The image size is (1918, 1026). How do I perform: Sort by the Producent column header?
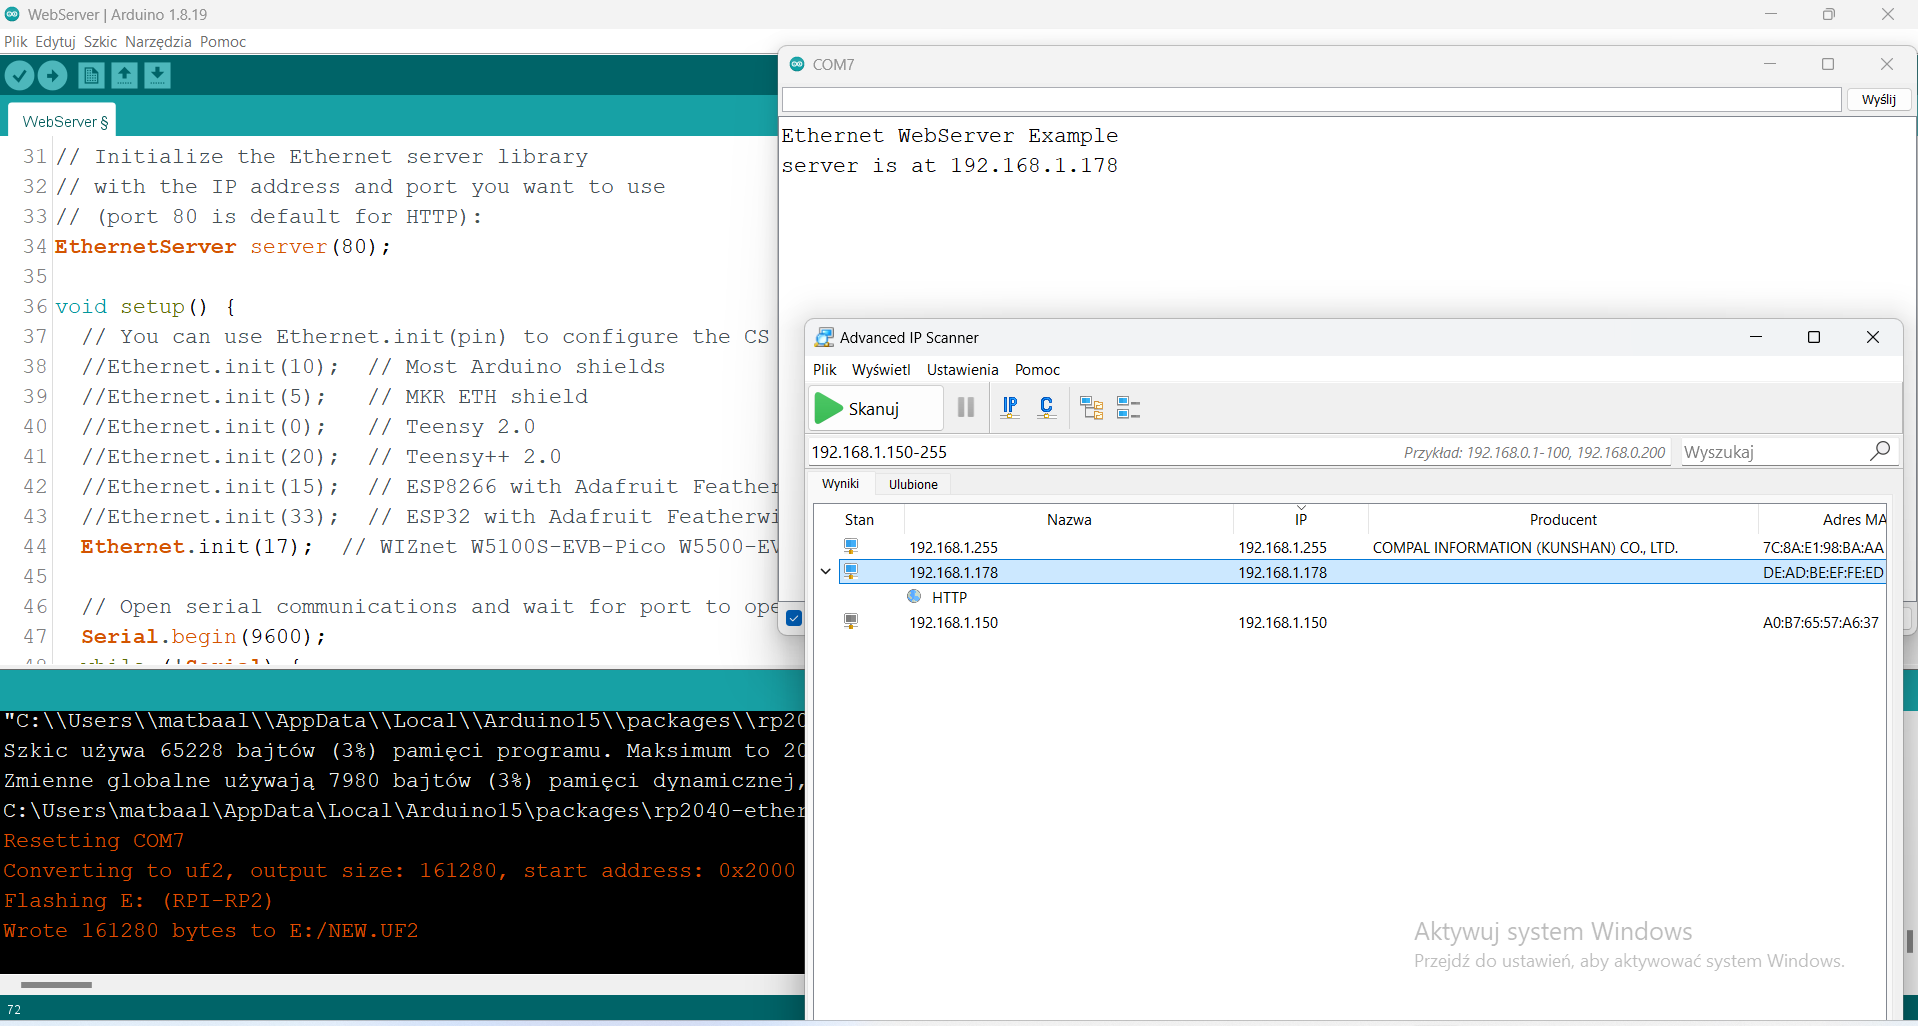(1563, 519)
